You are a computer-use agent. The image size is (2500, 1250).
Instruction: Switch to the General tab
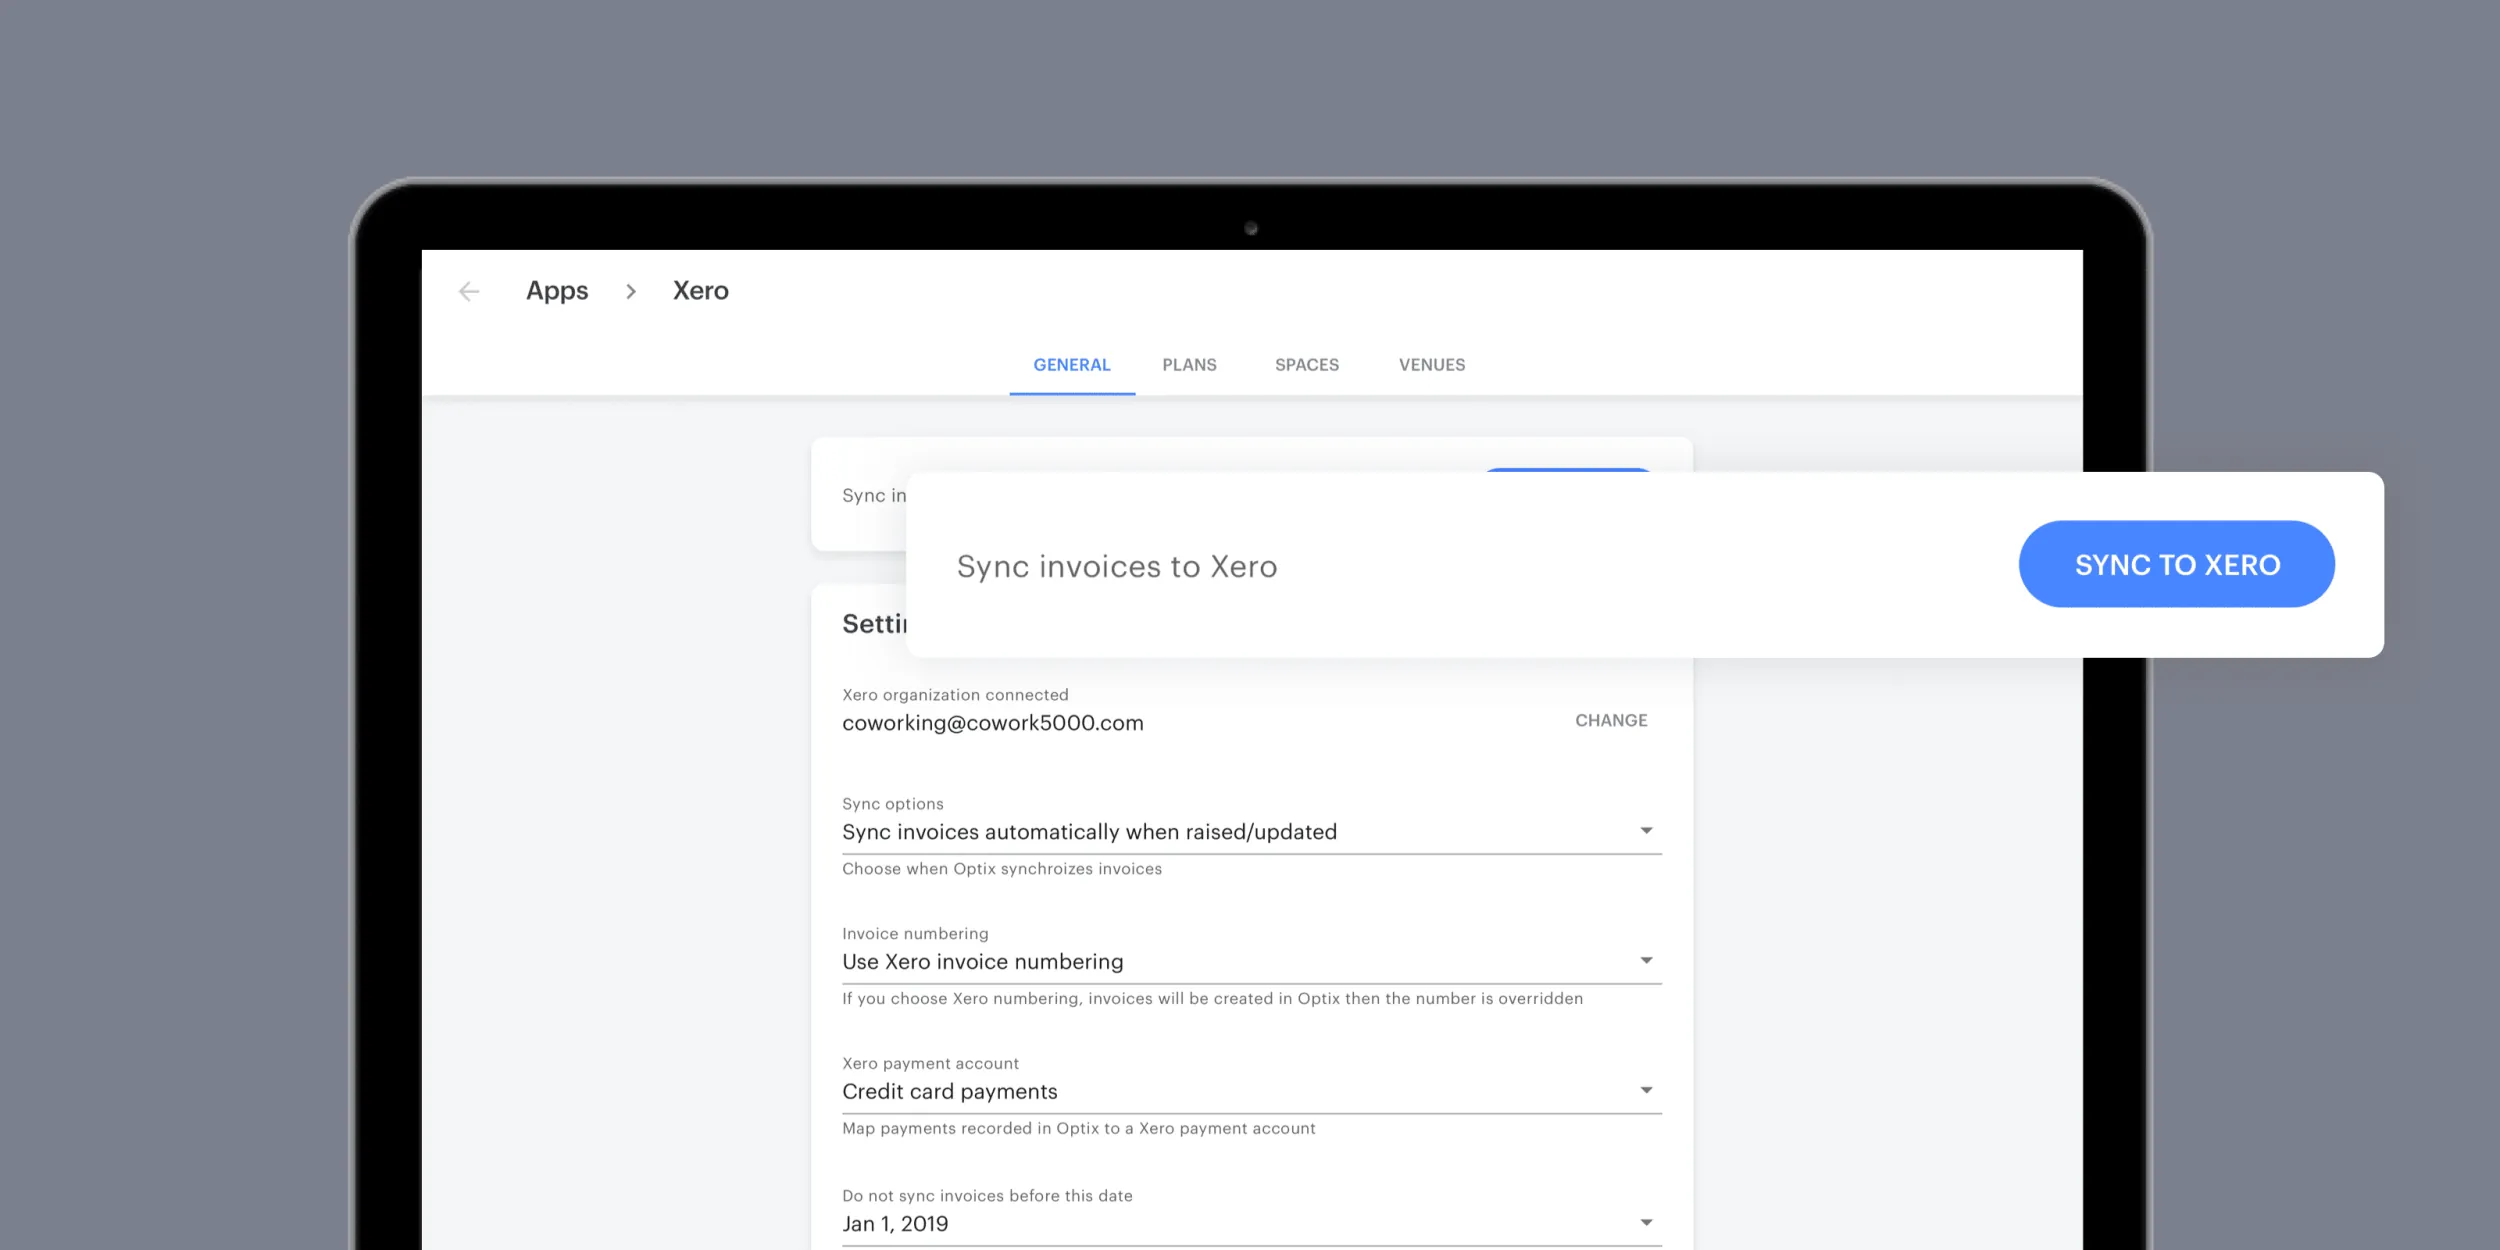pyautogui.click(x=1072, y=365)
